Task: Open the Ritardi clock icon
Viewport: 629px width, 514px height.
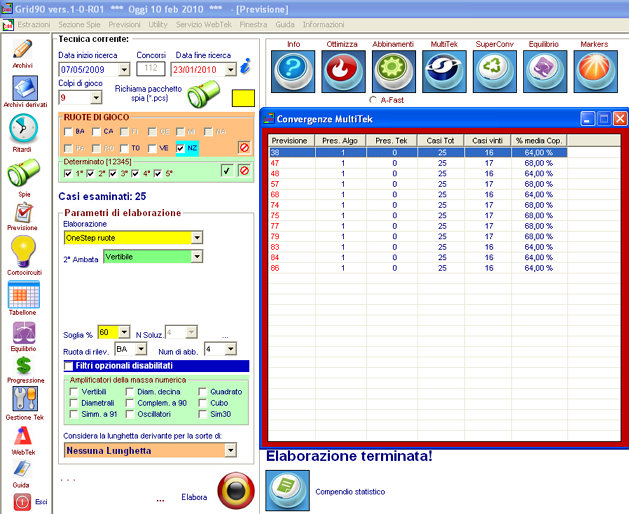Action: pyautogui.click(x=23, y=128)
